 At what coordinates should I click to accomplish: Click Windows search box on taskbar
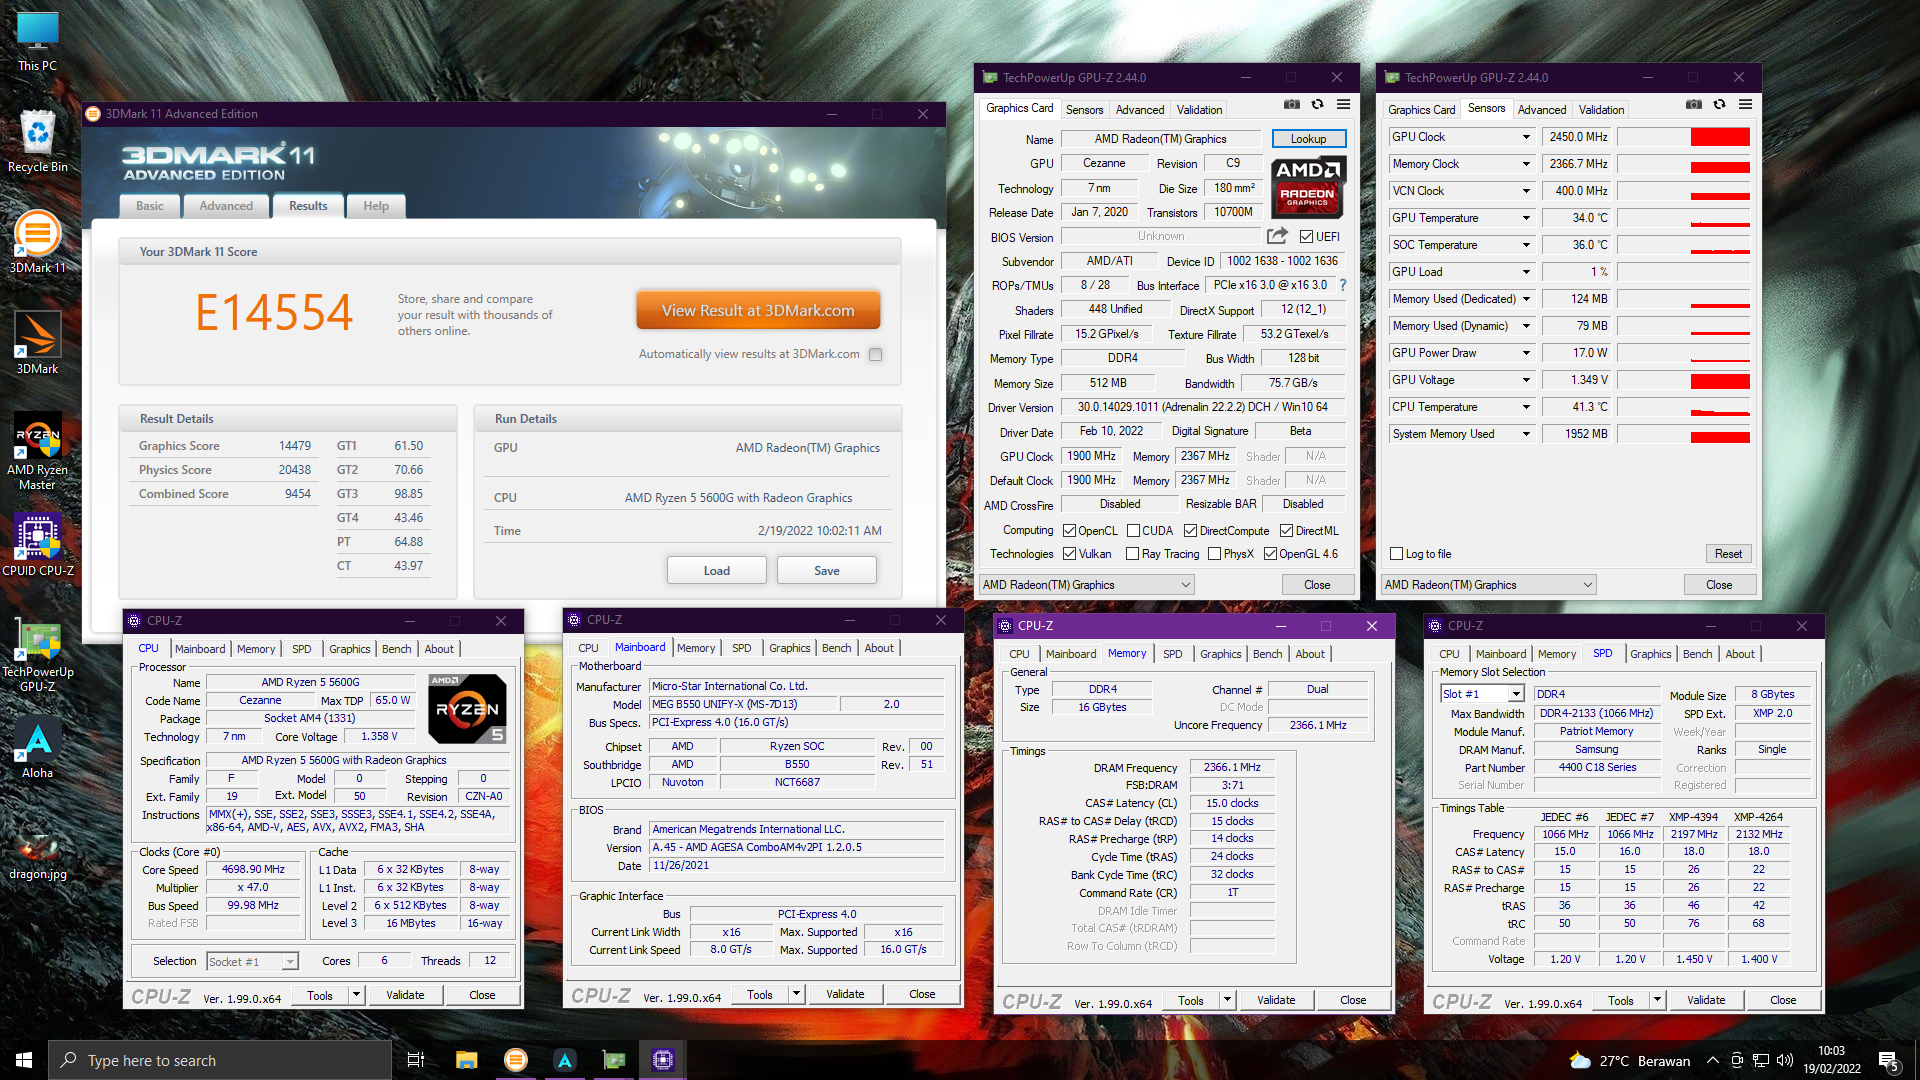coord(220,1060)
